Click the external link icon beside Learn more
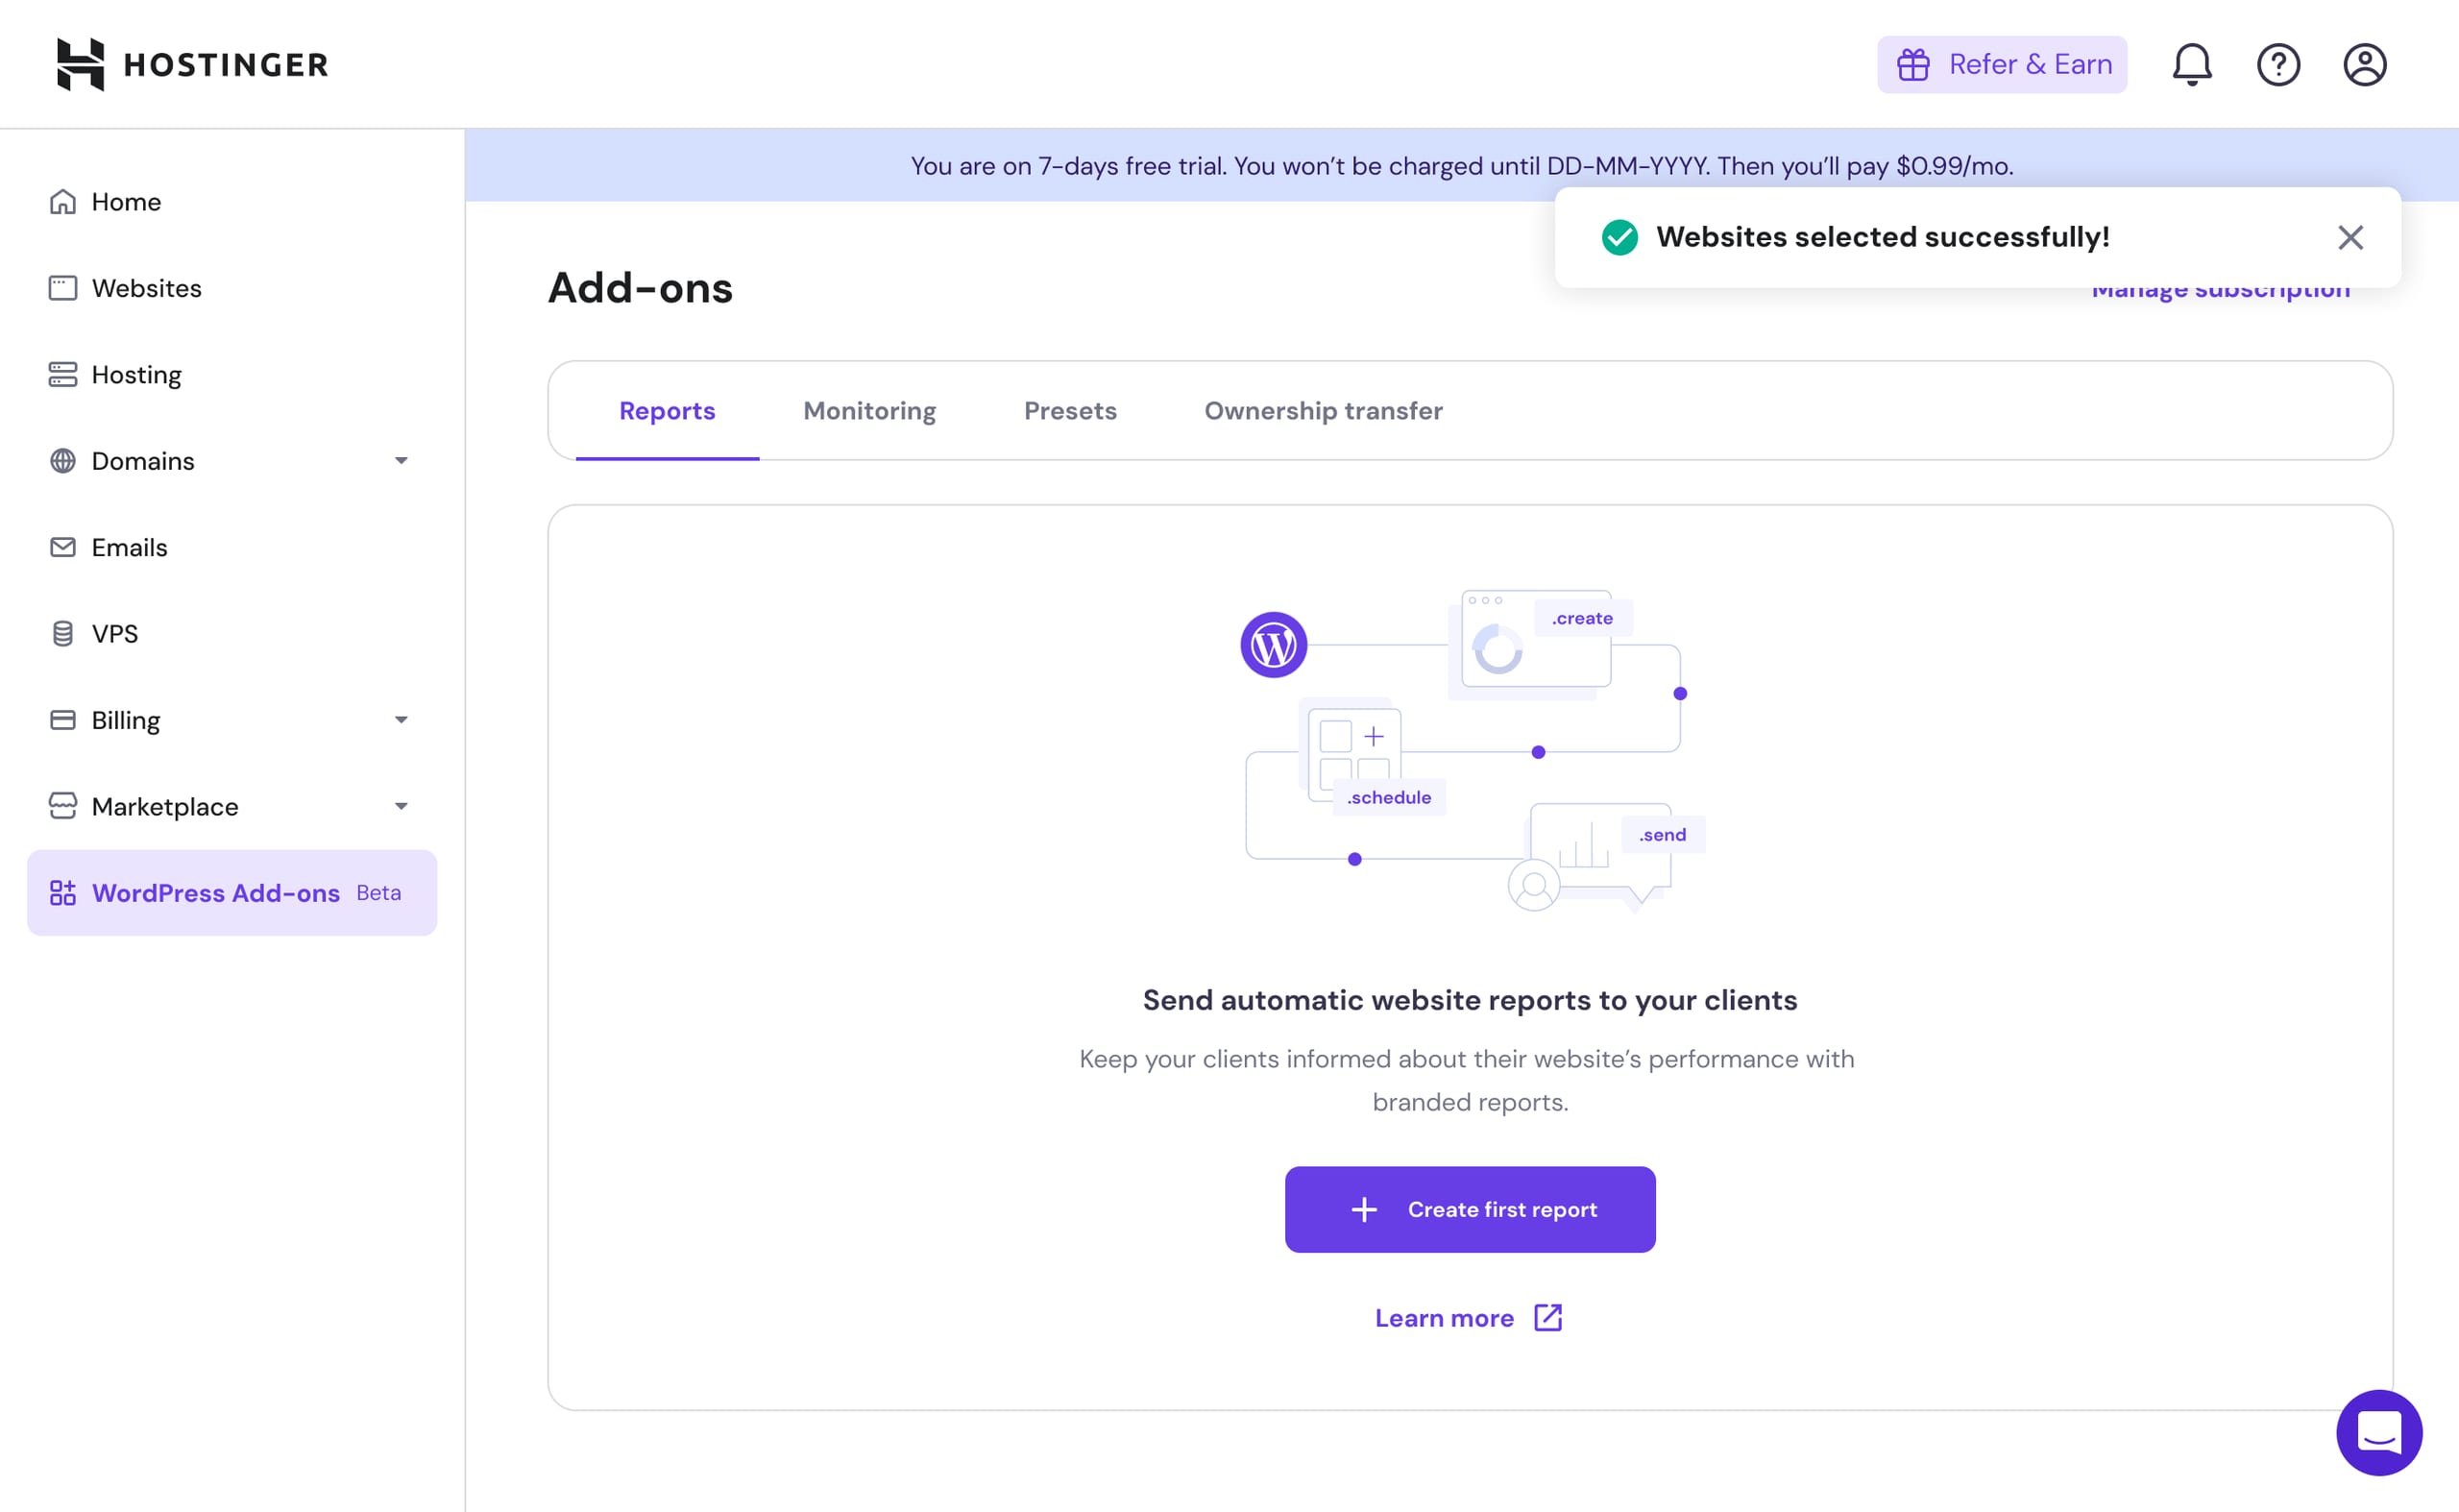 tap(1548, 1318)
